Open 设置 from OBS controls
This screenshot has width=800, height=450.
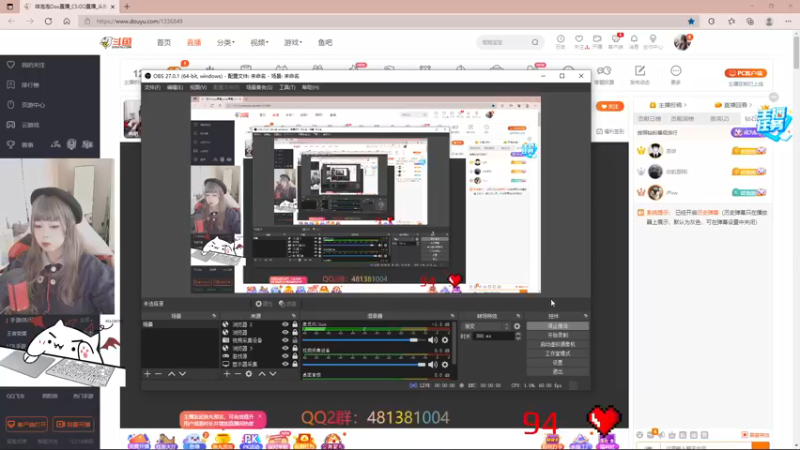coord(558,363)
